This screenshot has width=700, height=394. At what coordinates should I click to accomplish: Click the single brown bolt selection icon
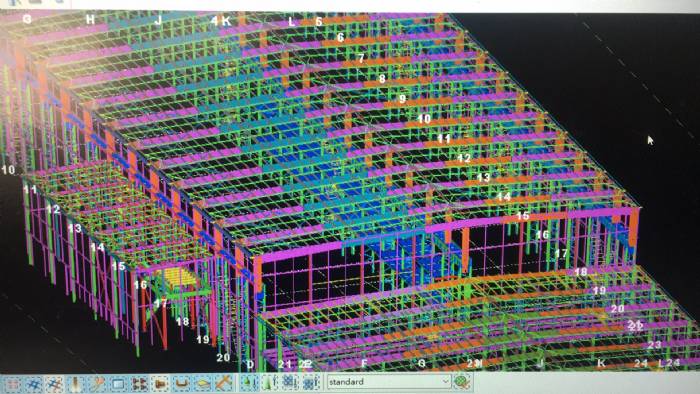click(x=160, y=383)
